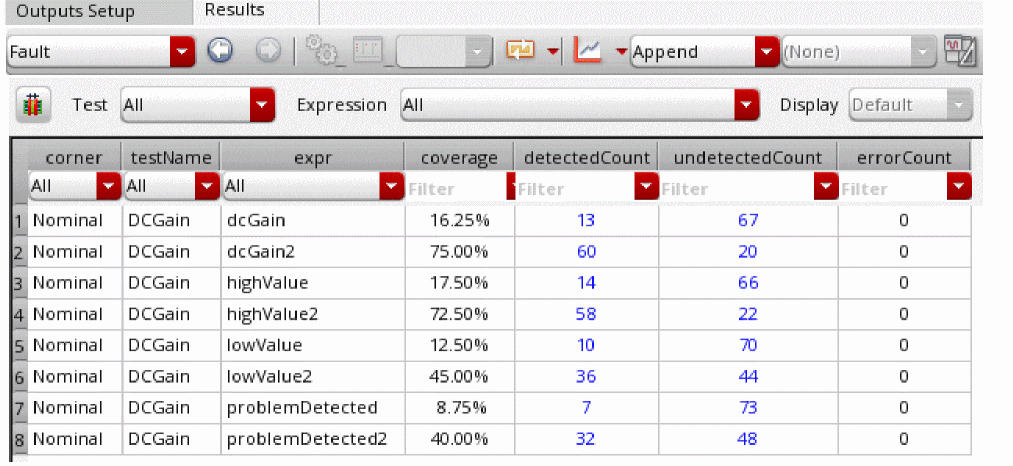The image size is (1013, 466).
Task: Sort by the undetectedCount column header
Action: click(748, 158)
